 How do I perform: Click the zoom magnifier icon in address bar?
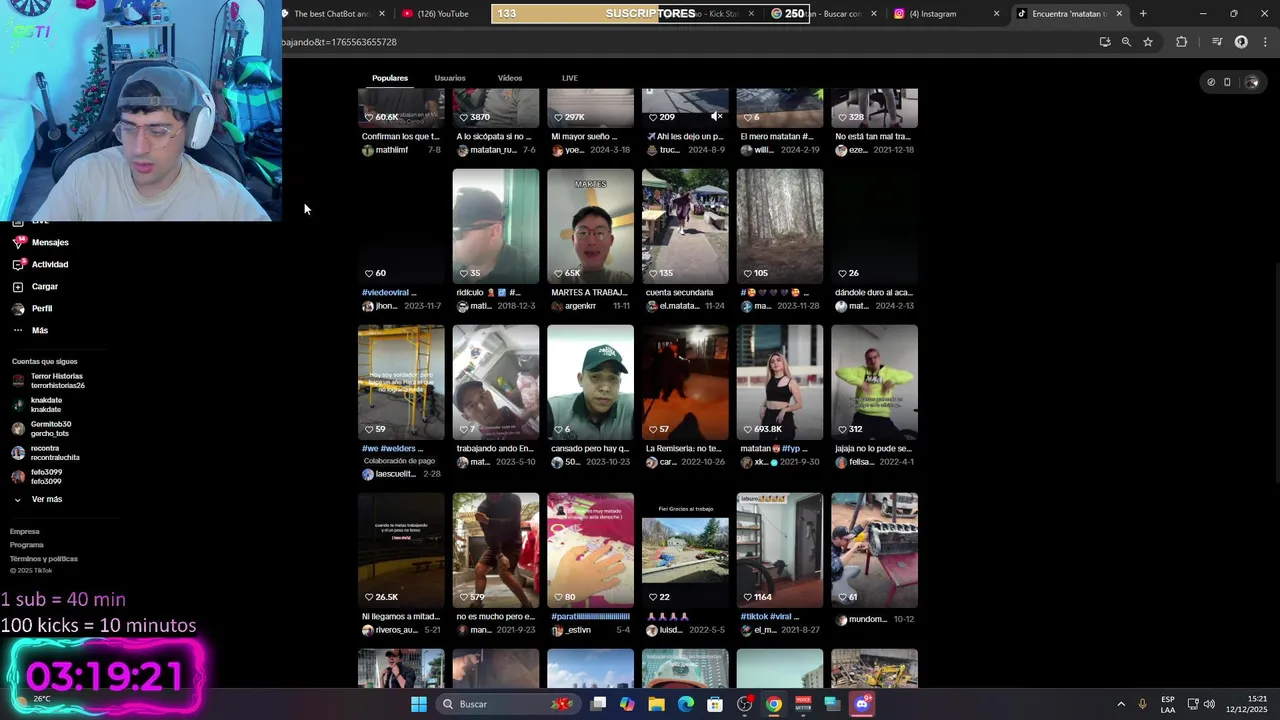[x=1126, y=42]
